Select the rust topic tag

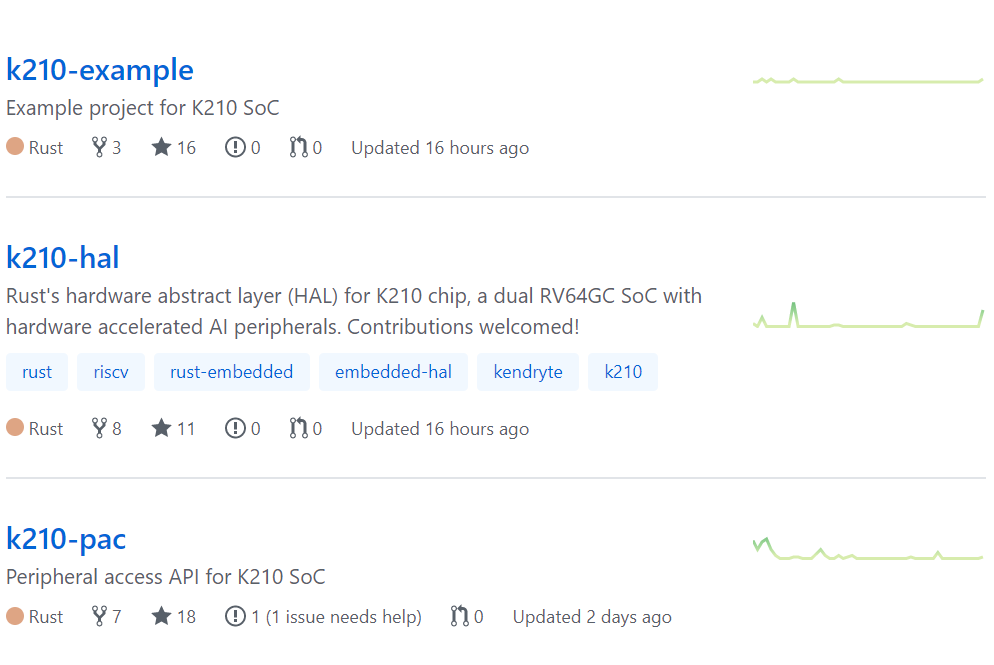[37, 372]
